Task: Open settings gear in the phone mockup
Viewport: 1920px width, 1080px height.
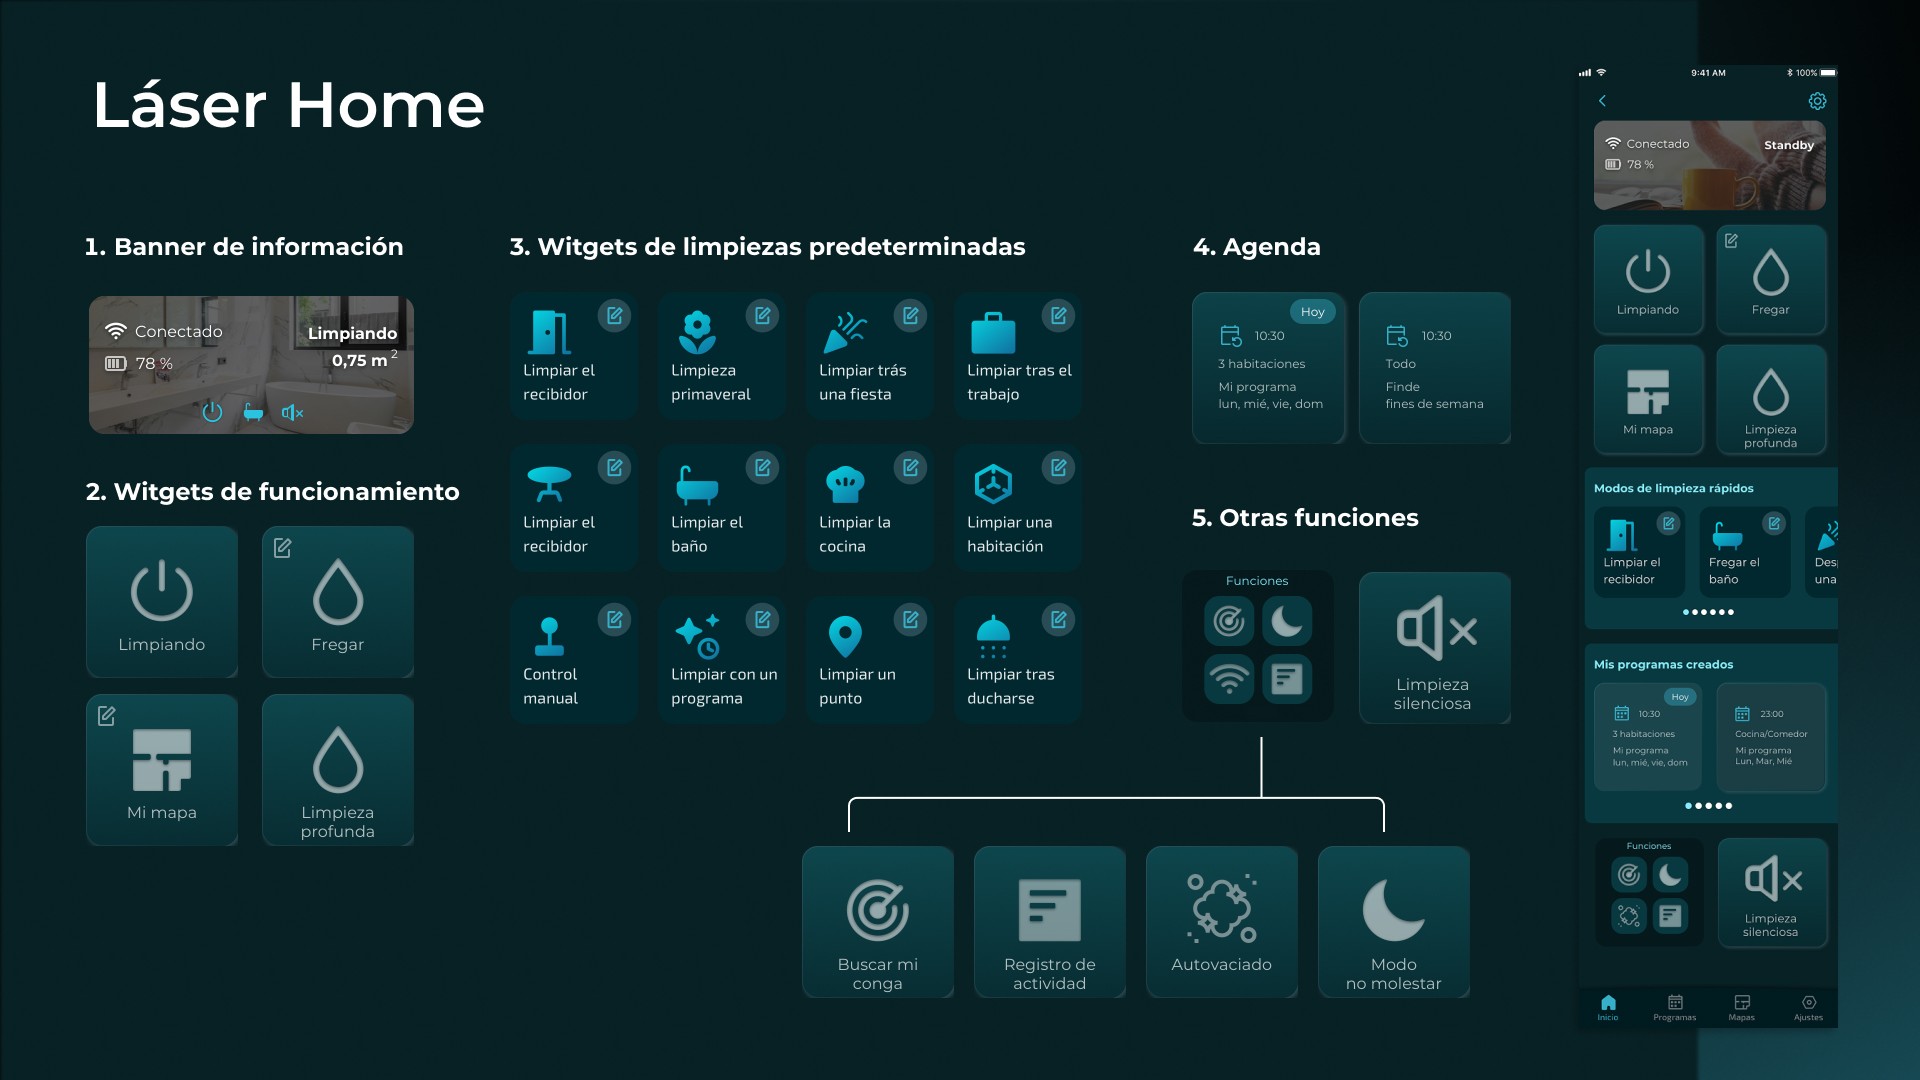Action: tap(1817, 101)
